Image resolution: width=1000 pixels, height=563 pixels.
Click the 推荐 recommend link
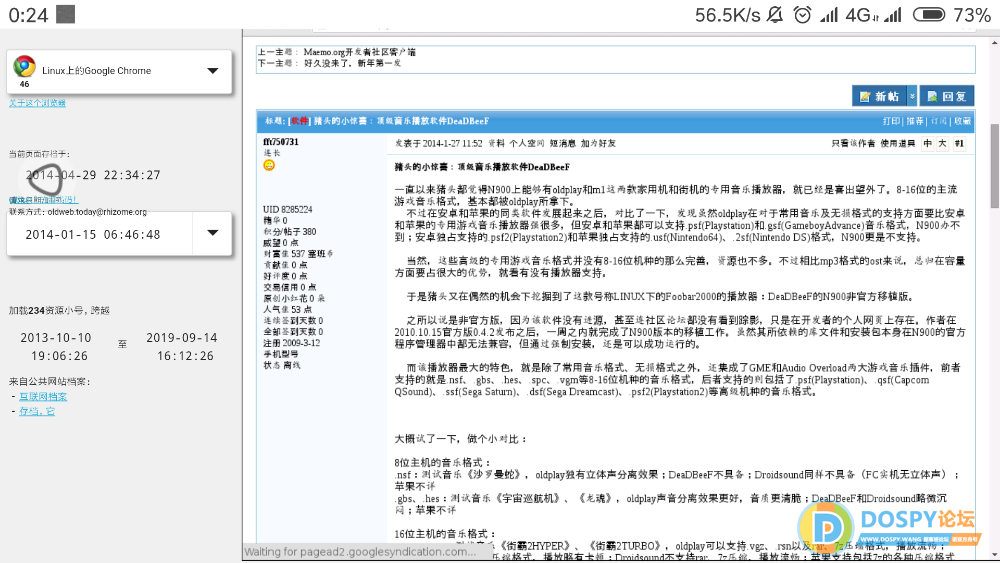[915, 121]
